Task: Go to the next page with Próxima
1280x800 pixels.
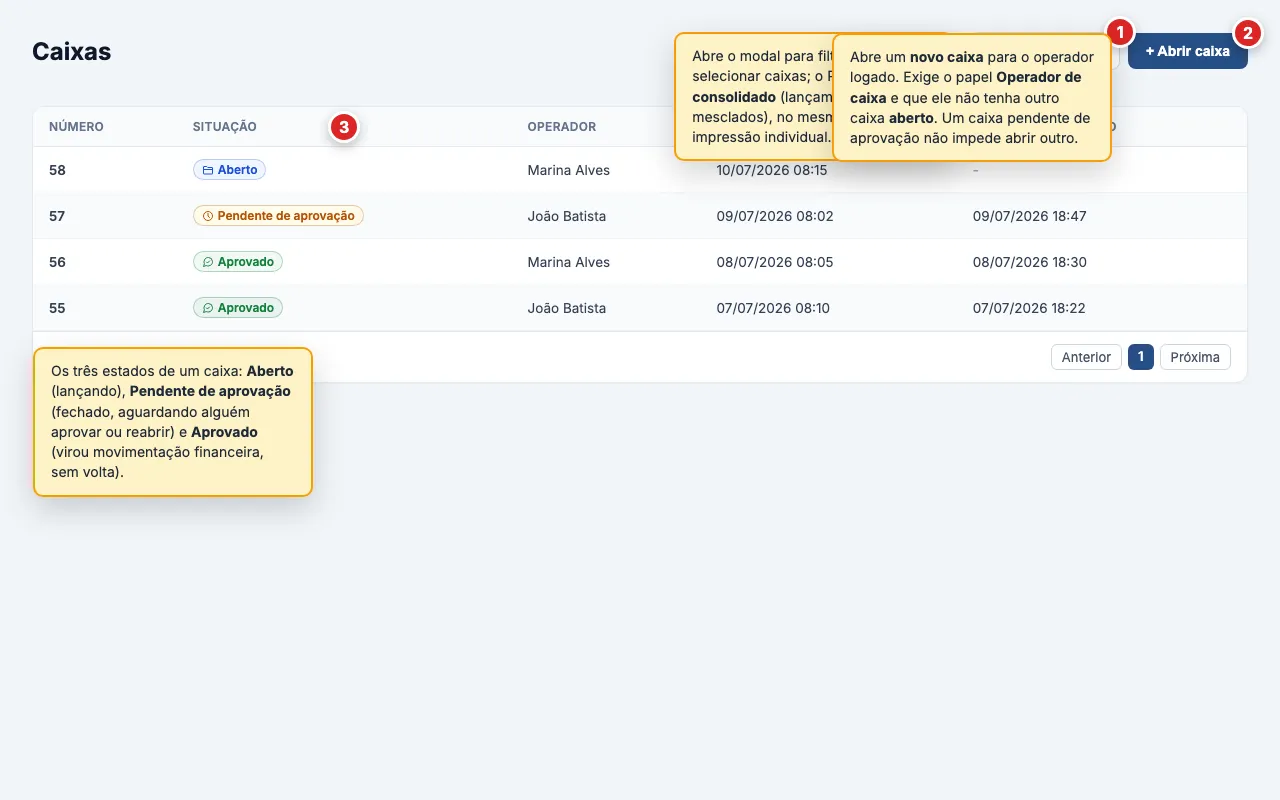Action: [1195, 357]
